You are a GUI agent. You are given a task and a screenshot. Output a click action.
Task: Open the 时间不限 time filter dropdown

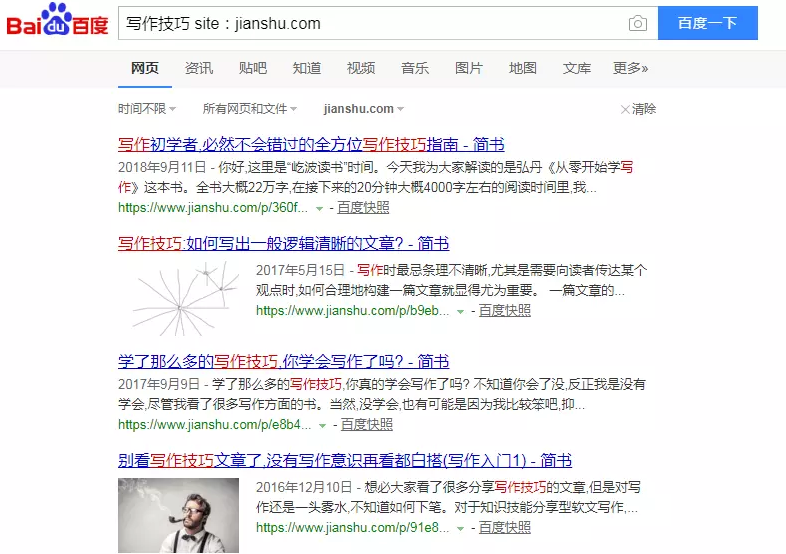(x=147, y=109)
